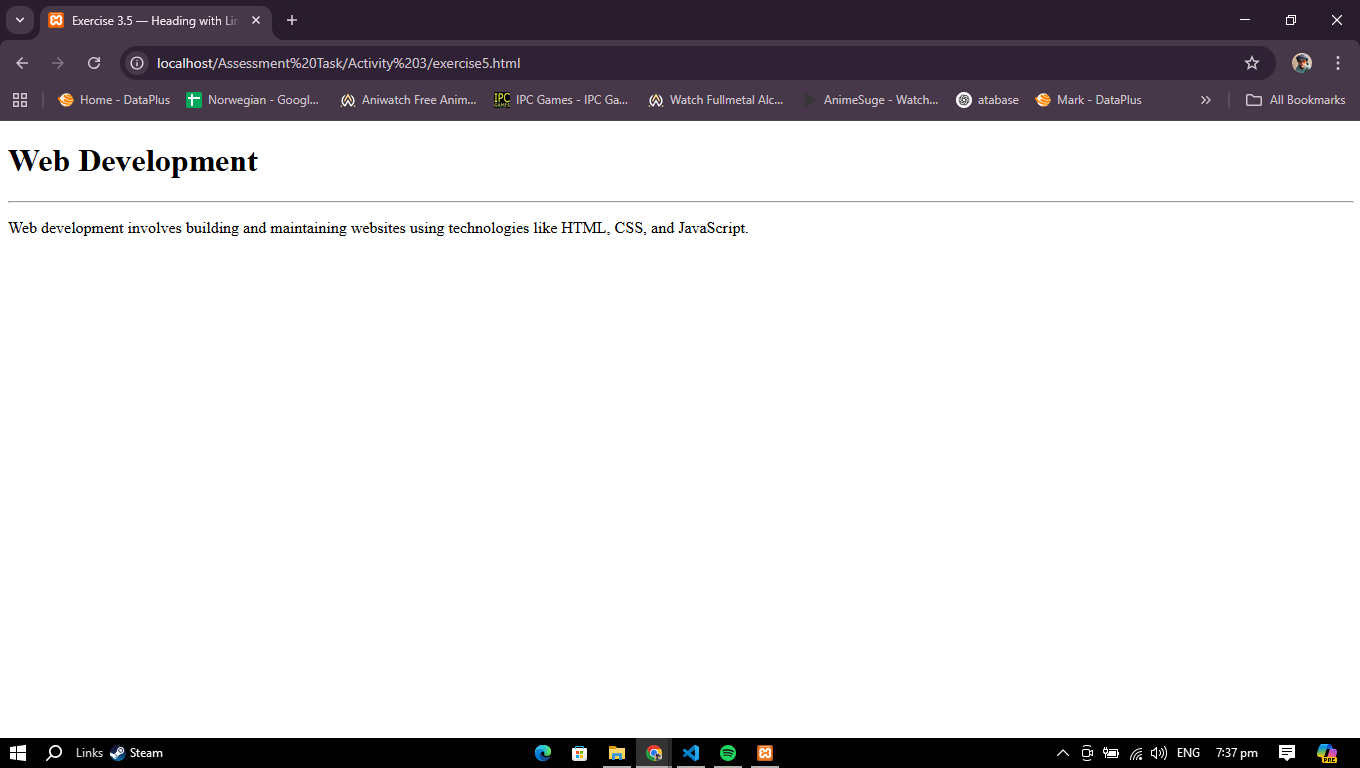Open a new tab with the plus button
1360x768 pixels.
292,20
